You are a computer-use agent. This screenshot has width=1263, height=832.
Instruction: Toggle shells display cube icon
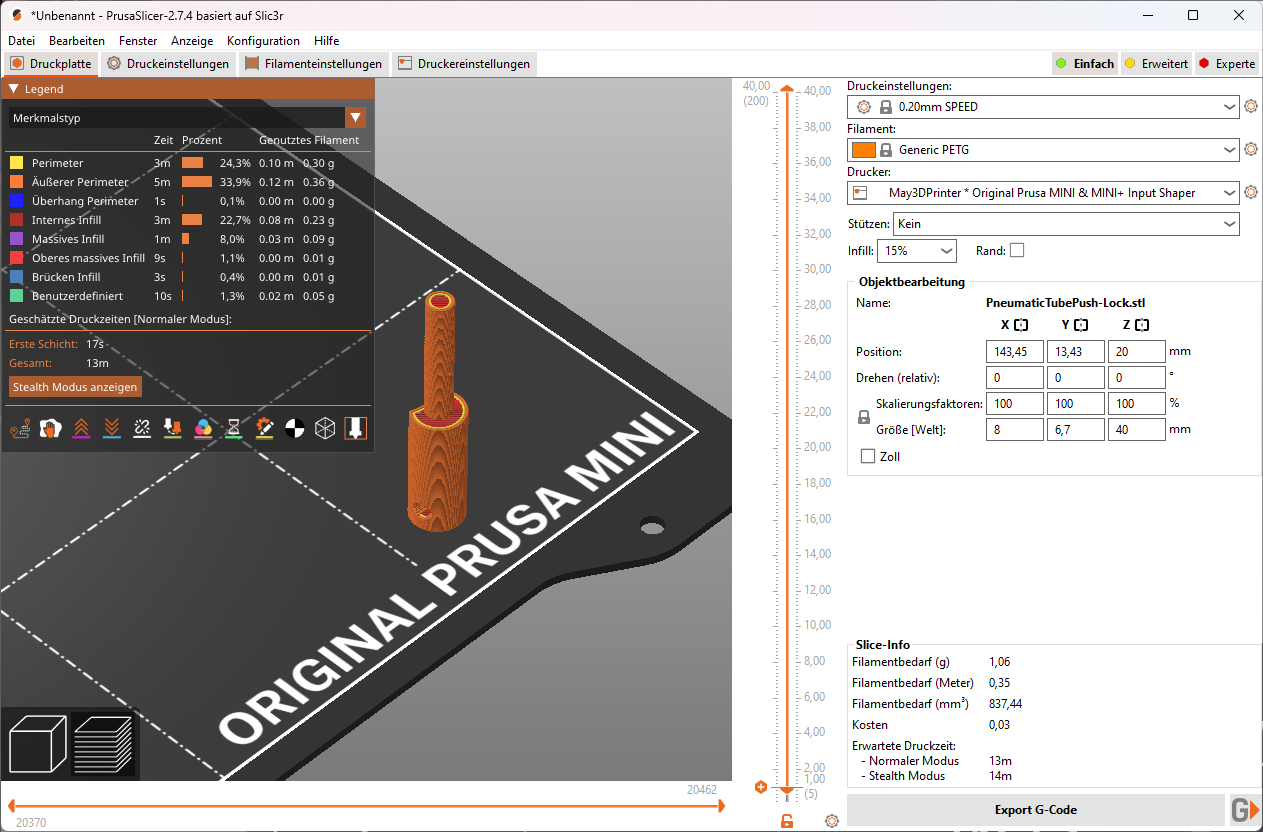coord(323,428)
